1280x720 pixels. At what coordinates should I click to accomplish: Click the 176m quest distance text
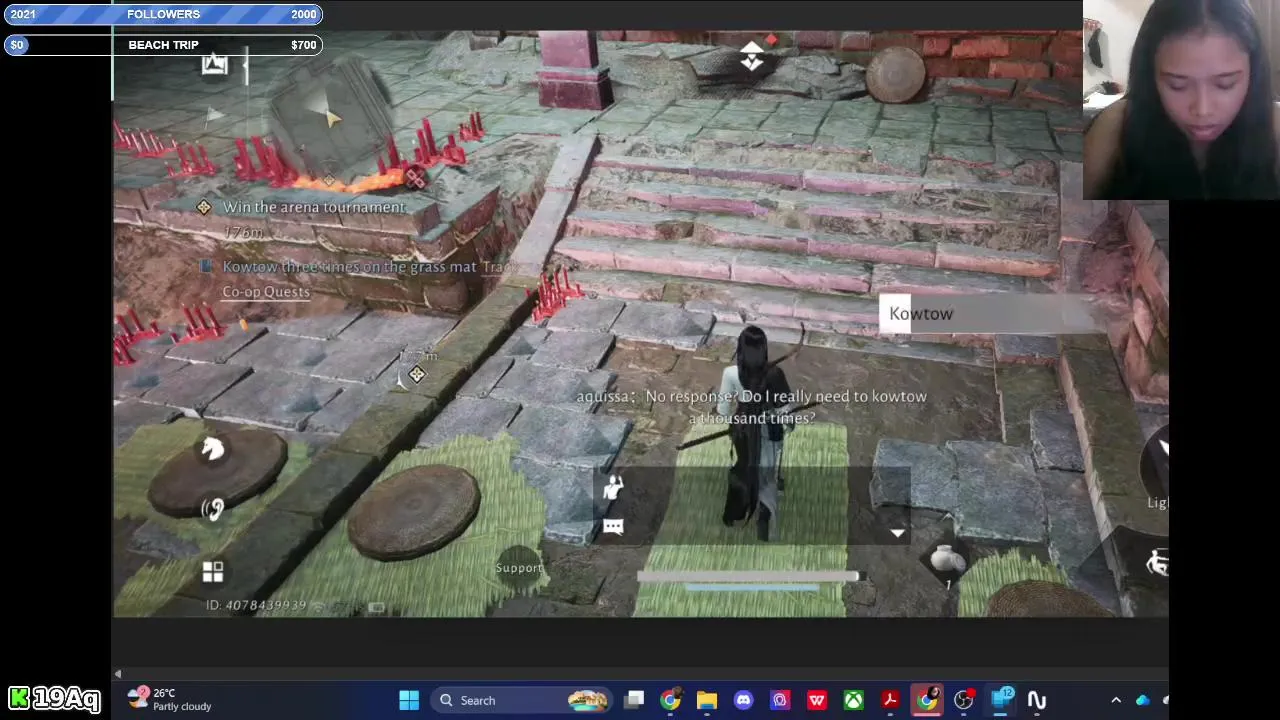click(x=243, y=232)
